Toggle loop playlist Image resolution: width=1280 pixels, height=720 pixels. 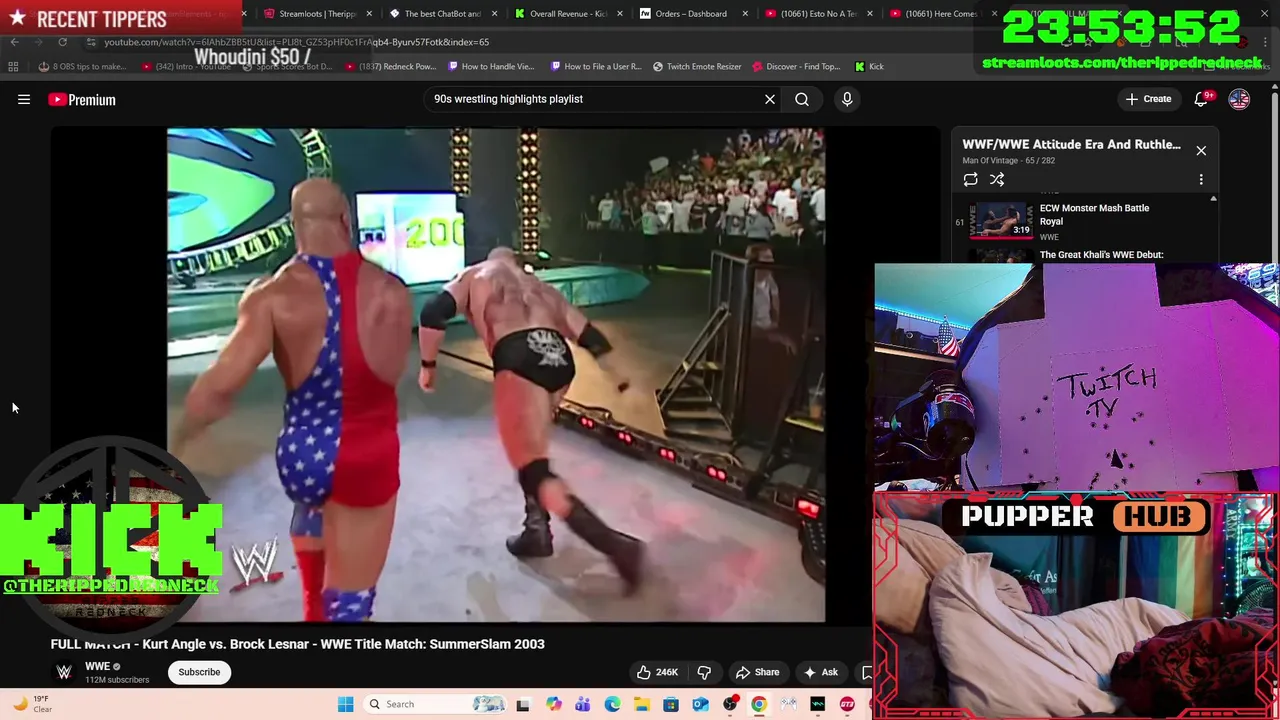(970, 179)
